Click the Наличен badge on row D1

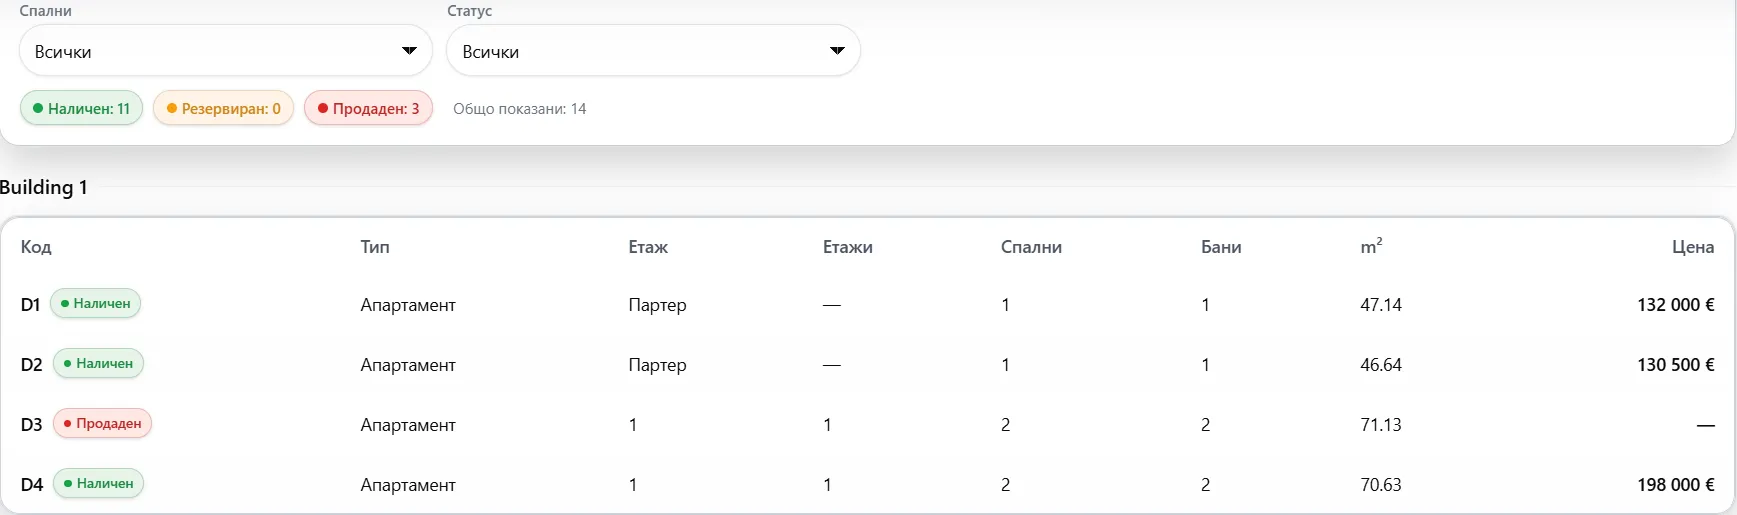95,303
